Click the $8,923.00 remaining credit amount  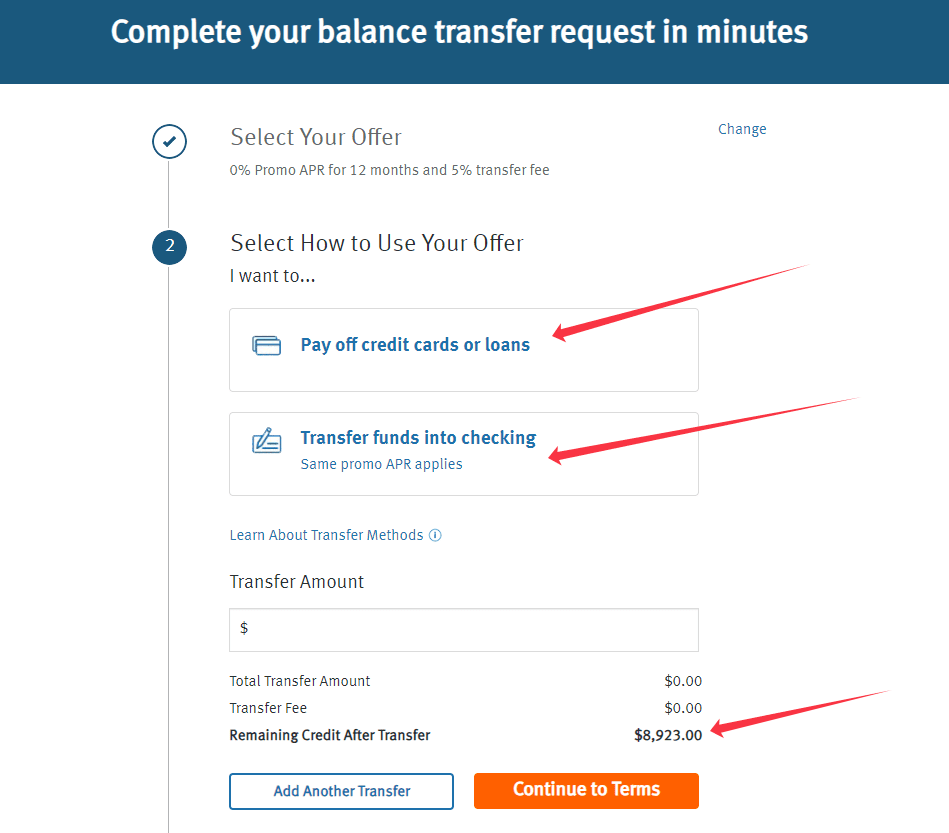pyautogui.click(x=668, y=735)
